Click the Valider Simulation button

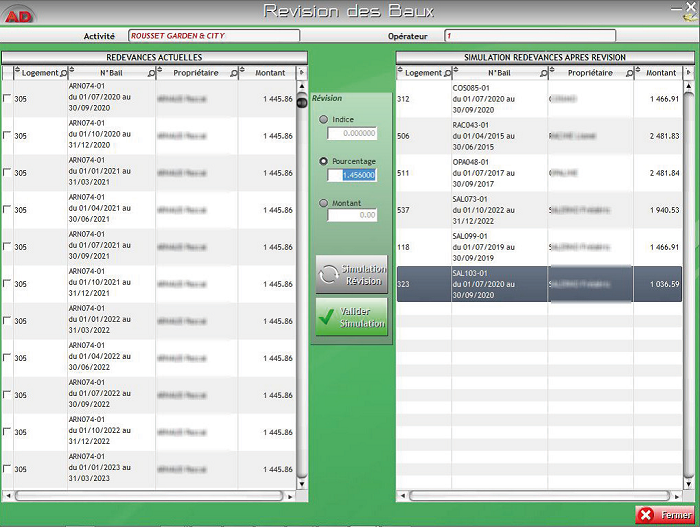(351, 318)
